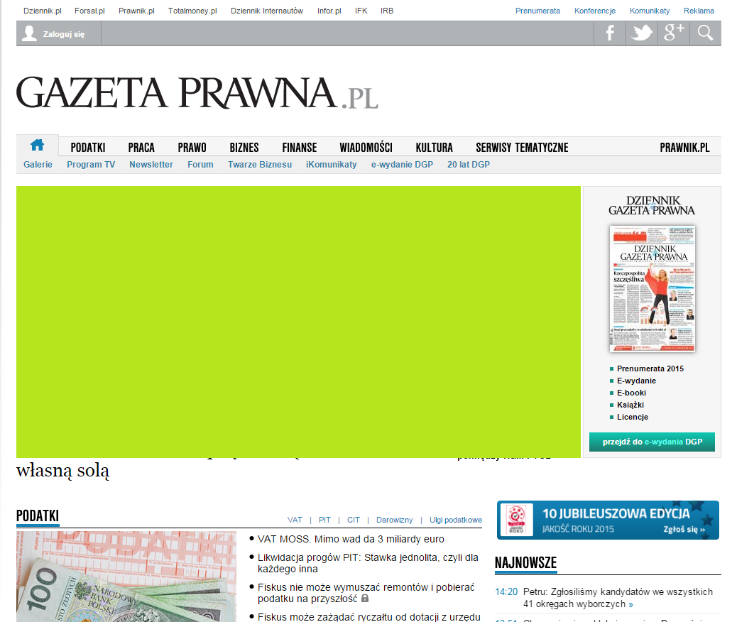The width and height of the screenshot is (732, 622).
Task: Click the Gazeta Prawna logo
Action: tap(197, 92)
